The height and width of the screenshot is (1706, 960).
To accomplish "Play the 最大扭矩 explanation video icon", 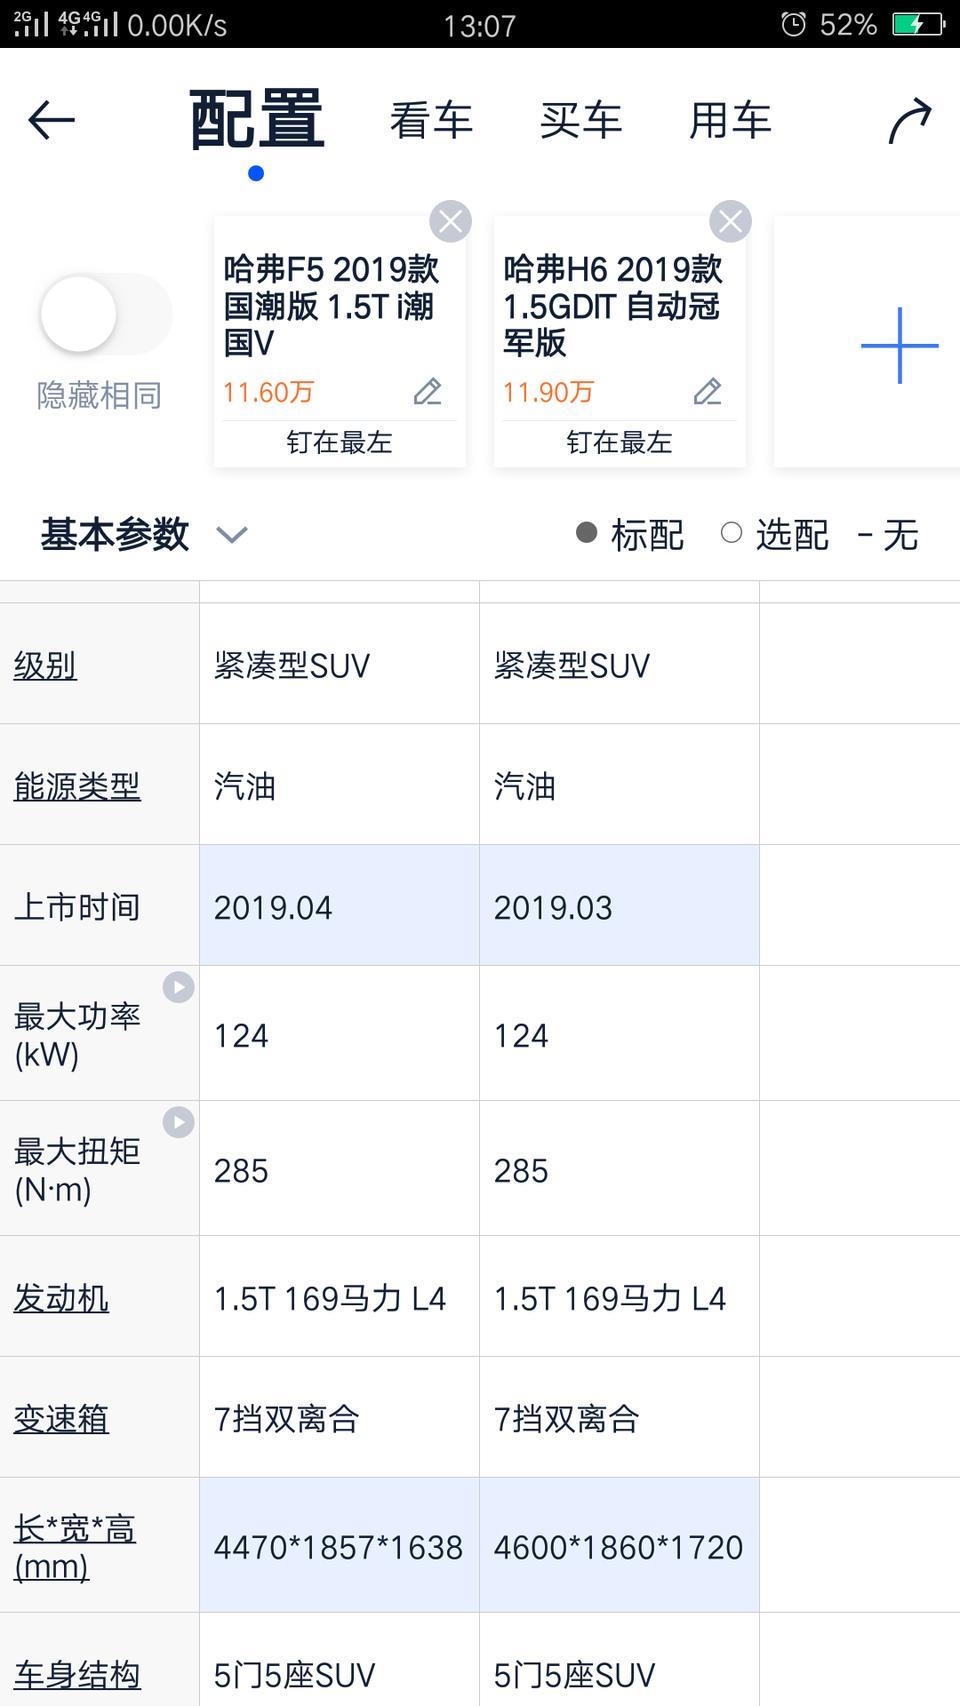I will click(x=178, y=1122).
